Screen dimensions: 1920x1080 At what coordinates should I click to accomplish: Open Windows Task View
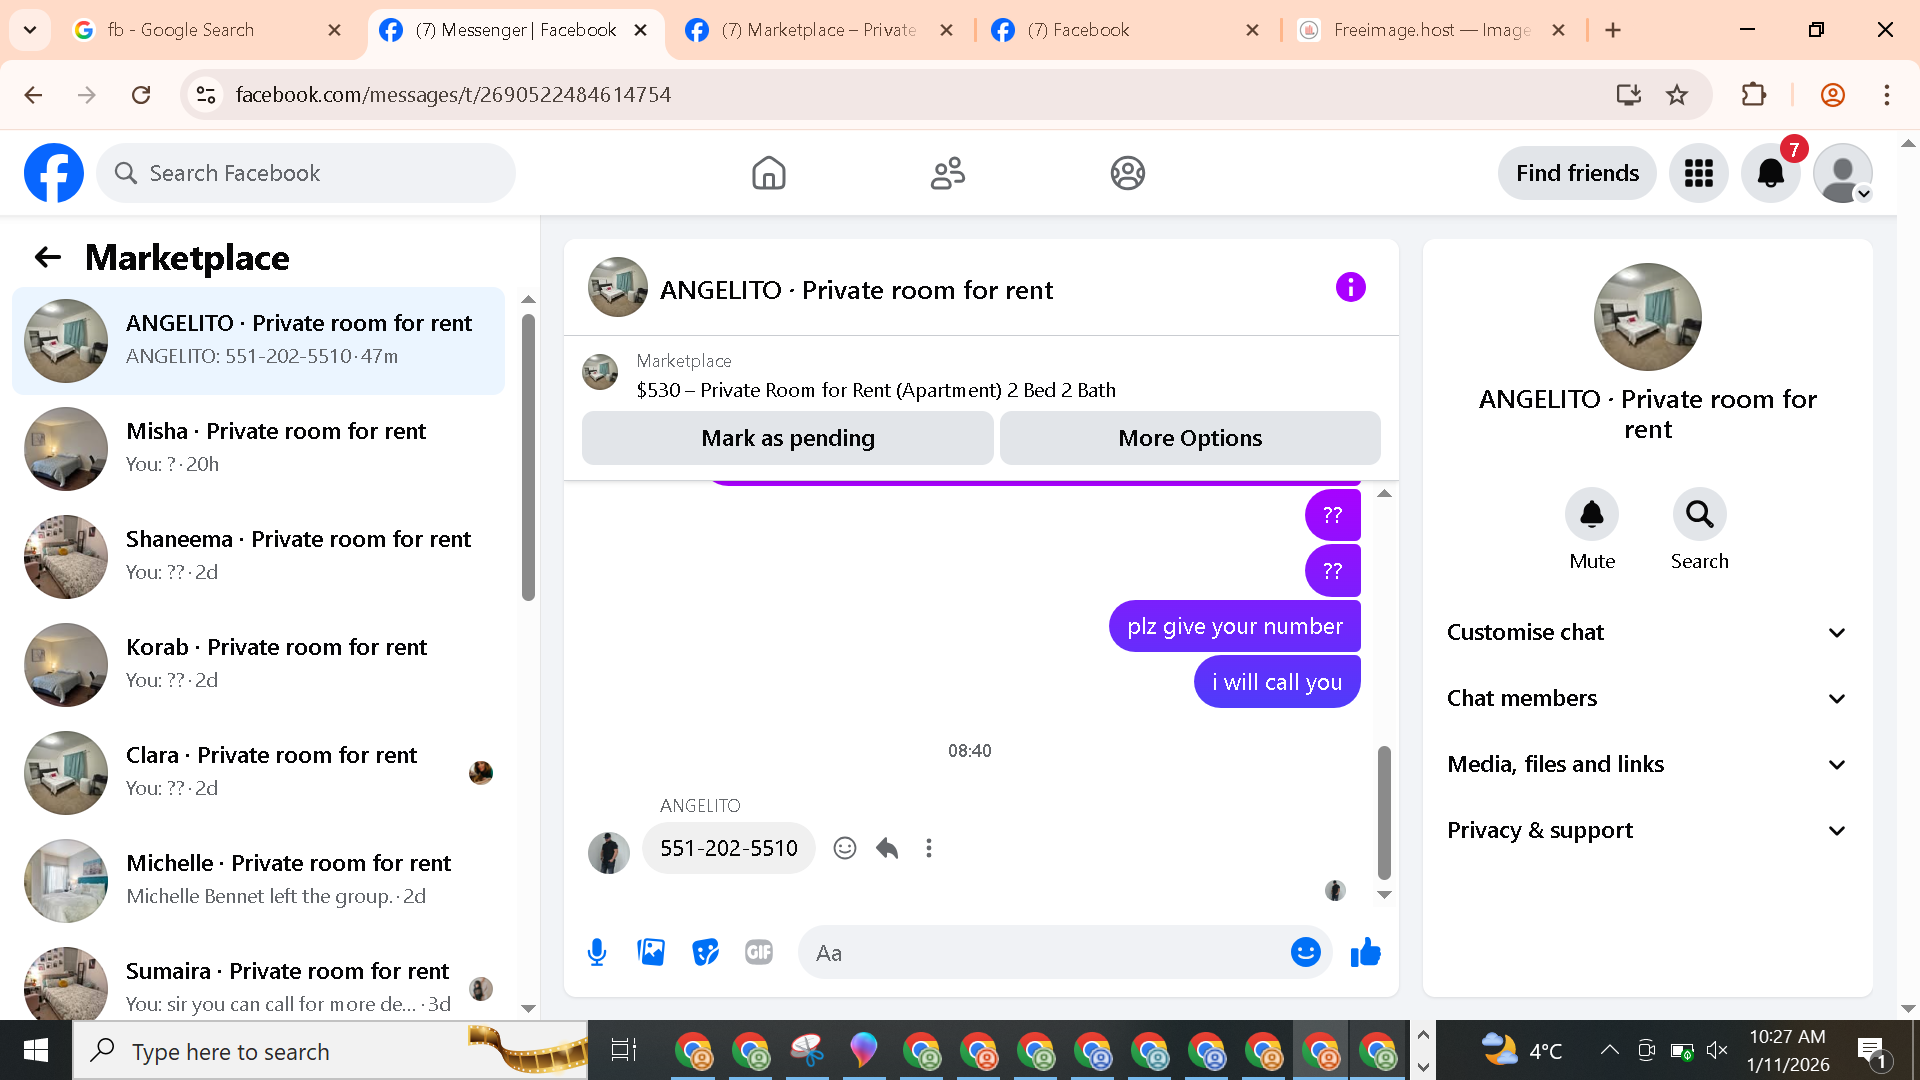623,1050
